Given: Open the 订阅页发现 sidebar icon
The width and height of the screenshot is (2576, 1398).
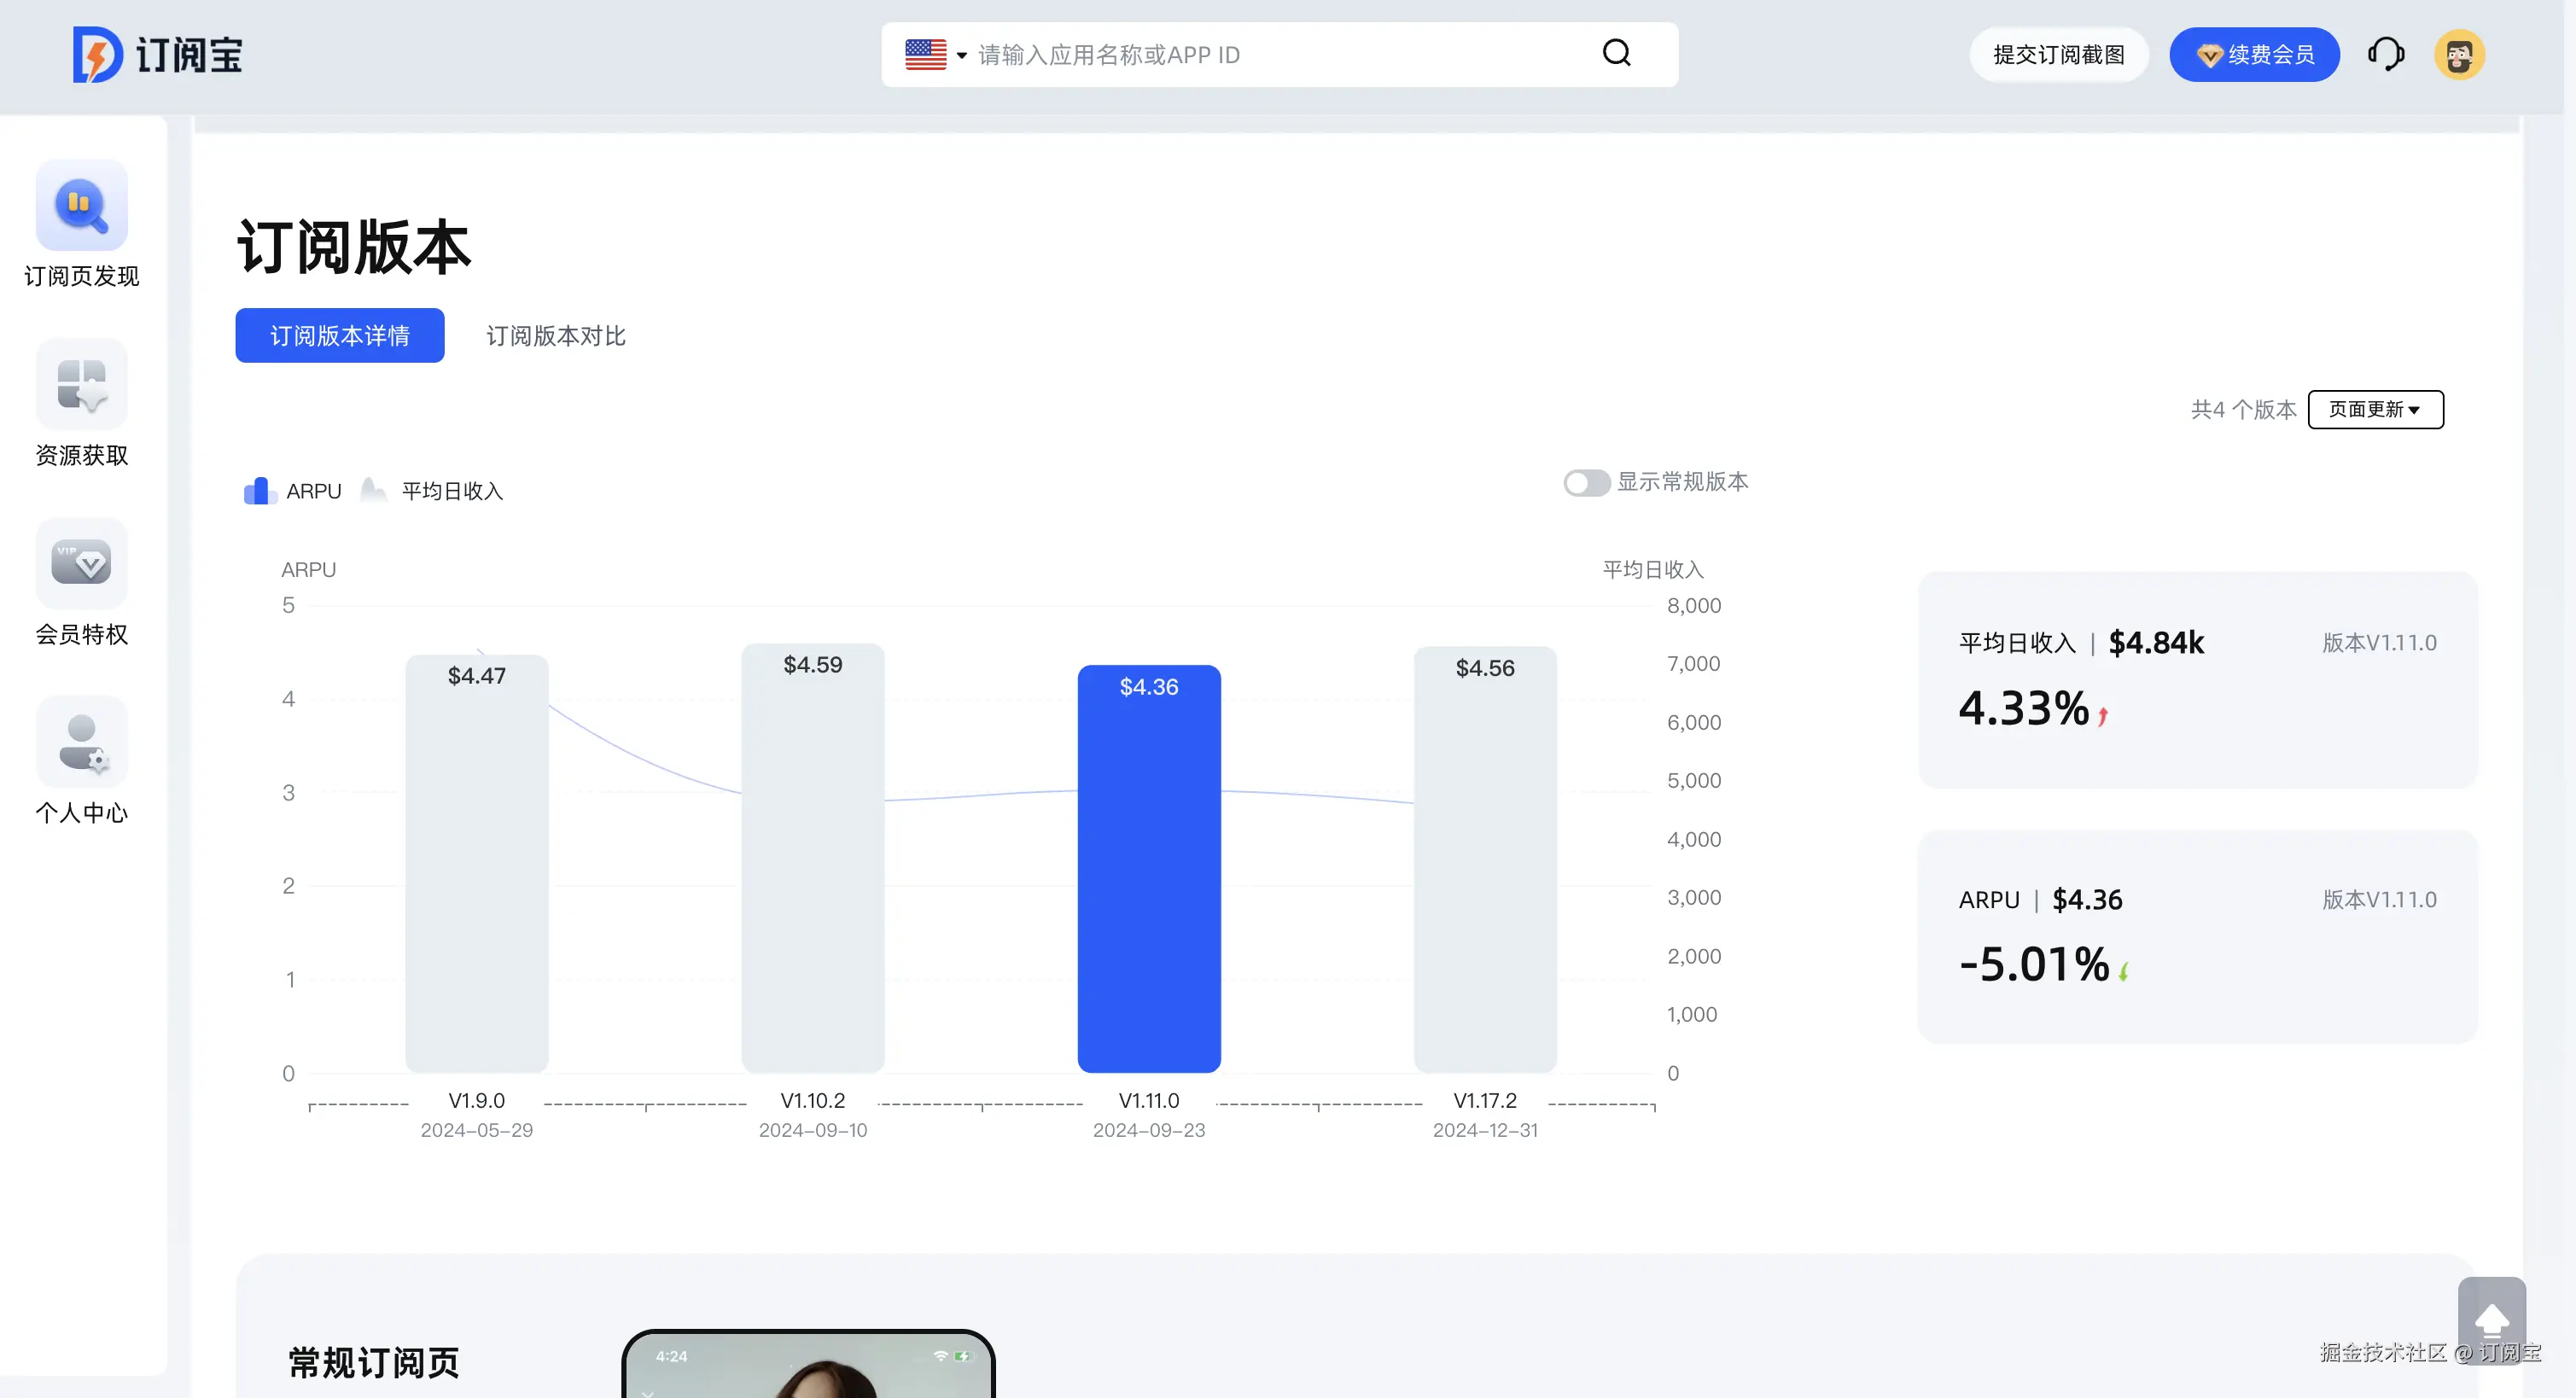Looking at the screenshot, I should [81, 205].
